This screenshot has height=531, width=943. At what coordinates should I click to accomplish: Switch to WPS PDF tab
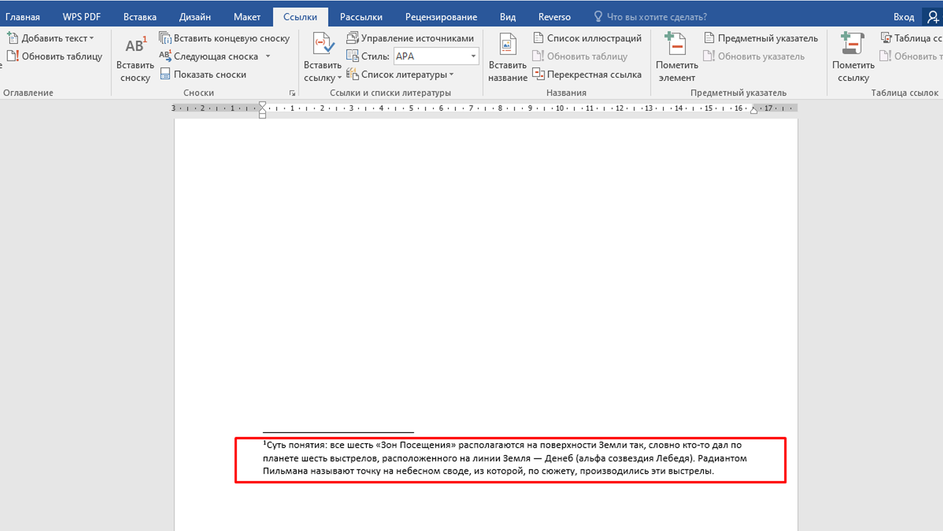(x=81, y=17)
